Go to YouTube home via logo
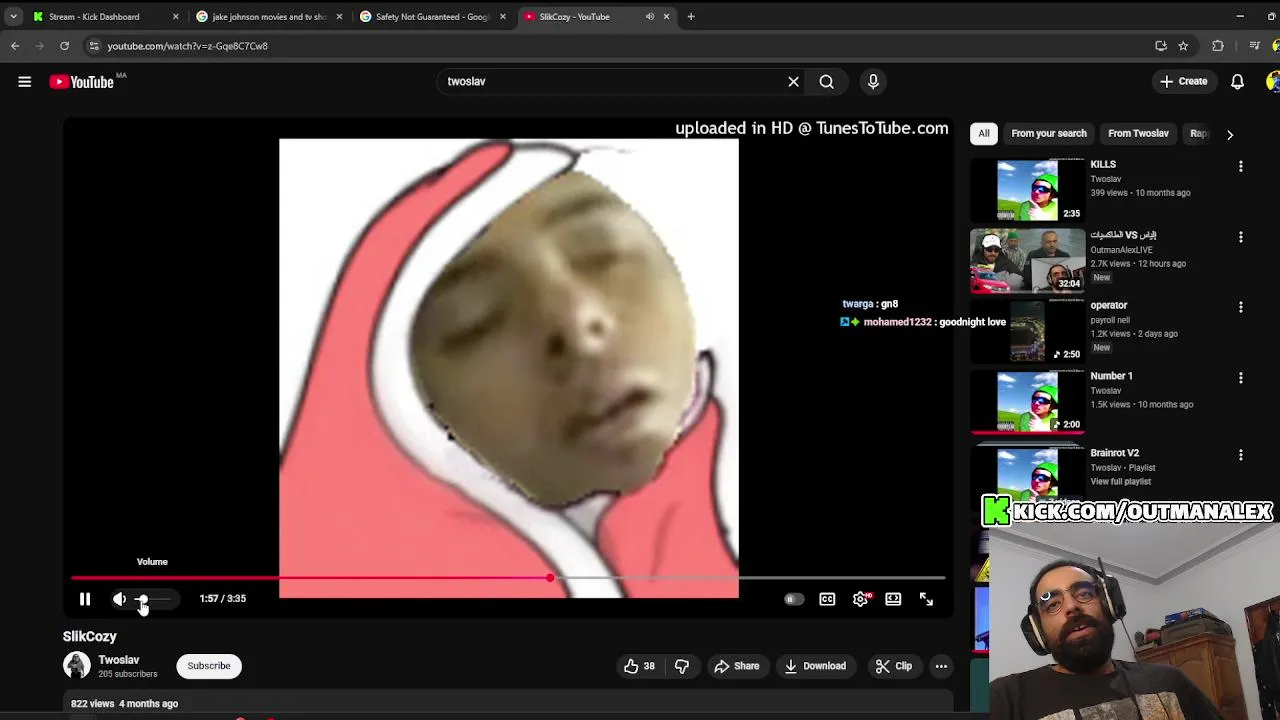This screenshot has width=1280, height=720. [82, 82]
